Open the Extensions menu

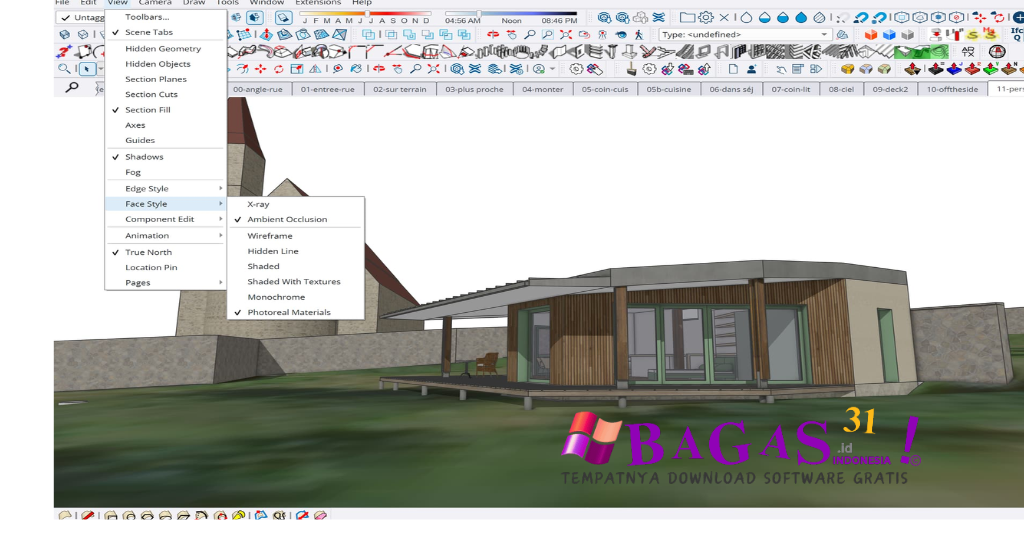click(x=317, y=3)
